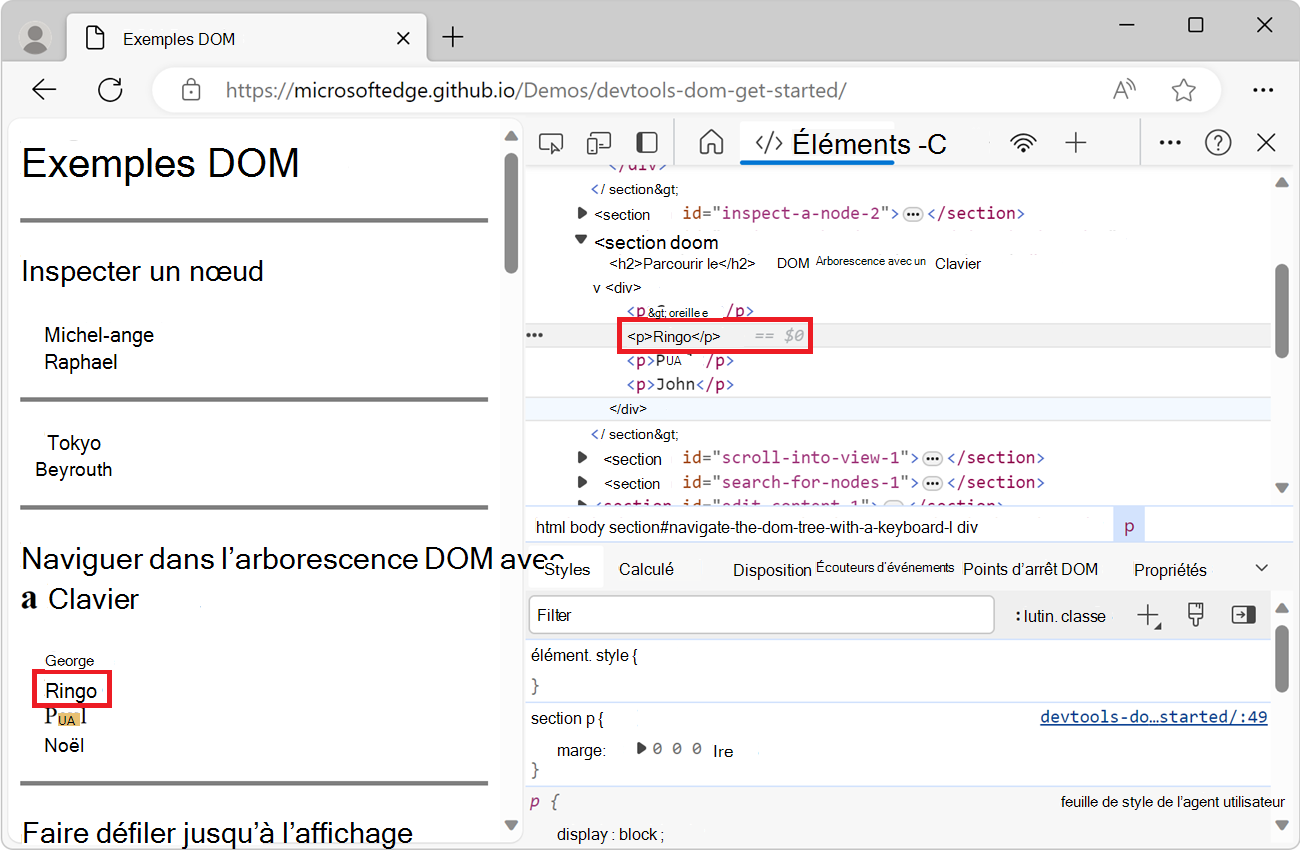Toggle device emulation mode
This screenshot has width=1300, height=850.
pos(599,143)
